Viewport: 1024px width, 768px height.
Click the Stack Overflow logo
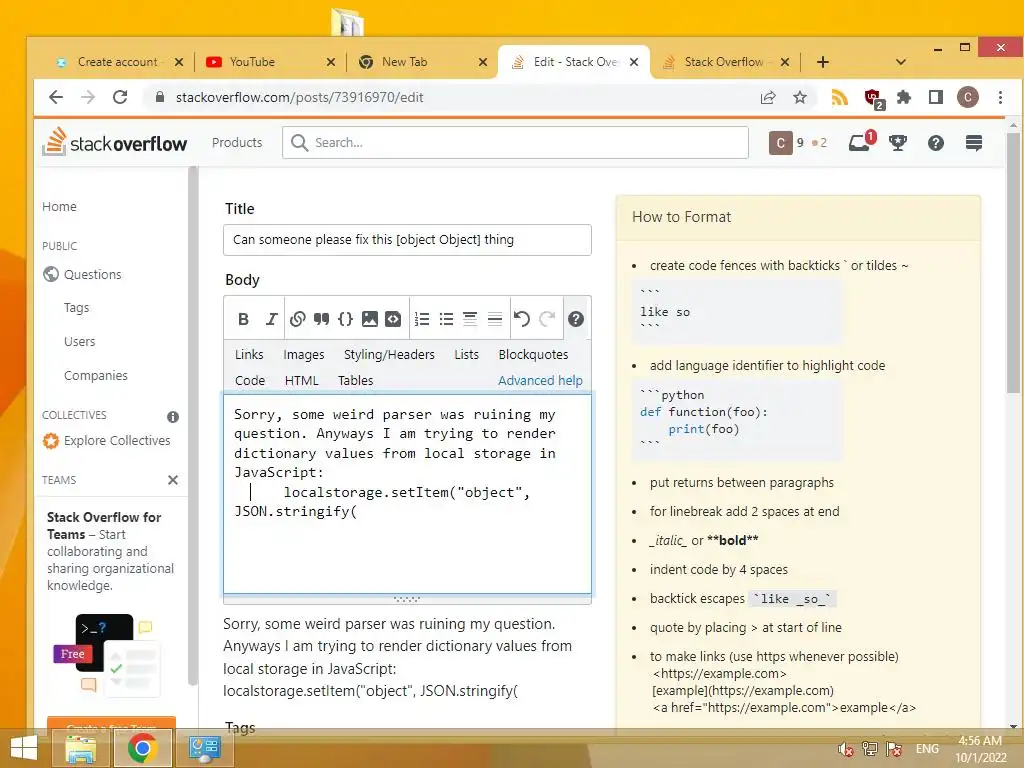click(x=115, y=142)
